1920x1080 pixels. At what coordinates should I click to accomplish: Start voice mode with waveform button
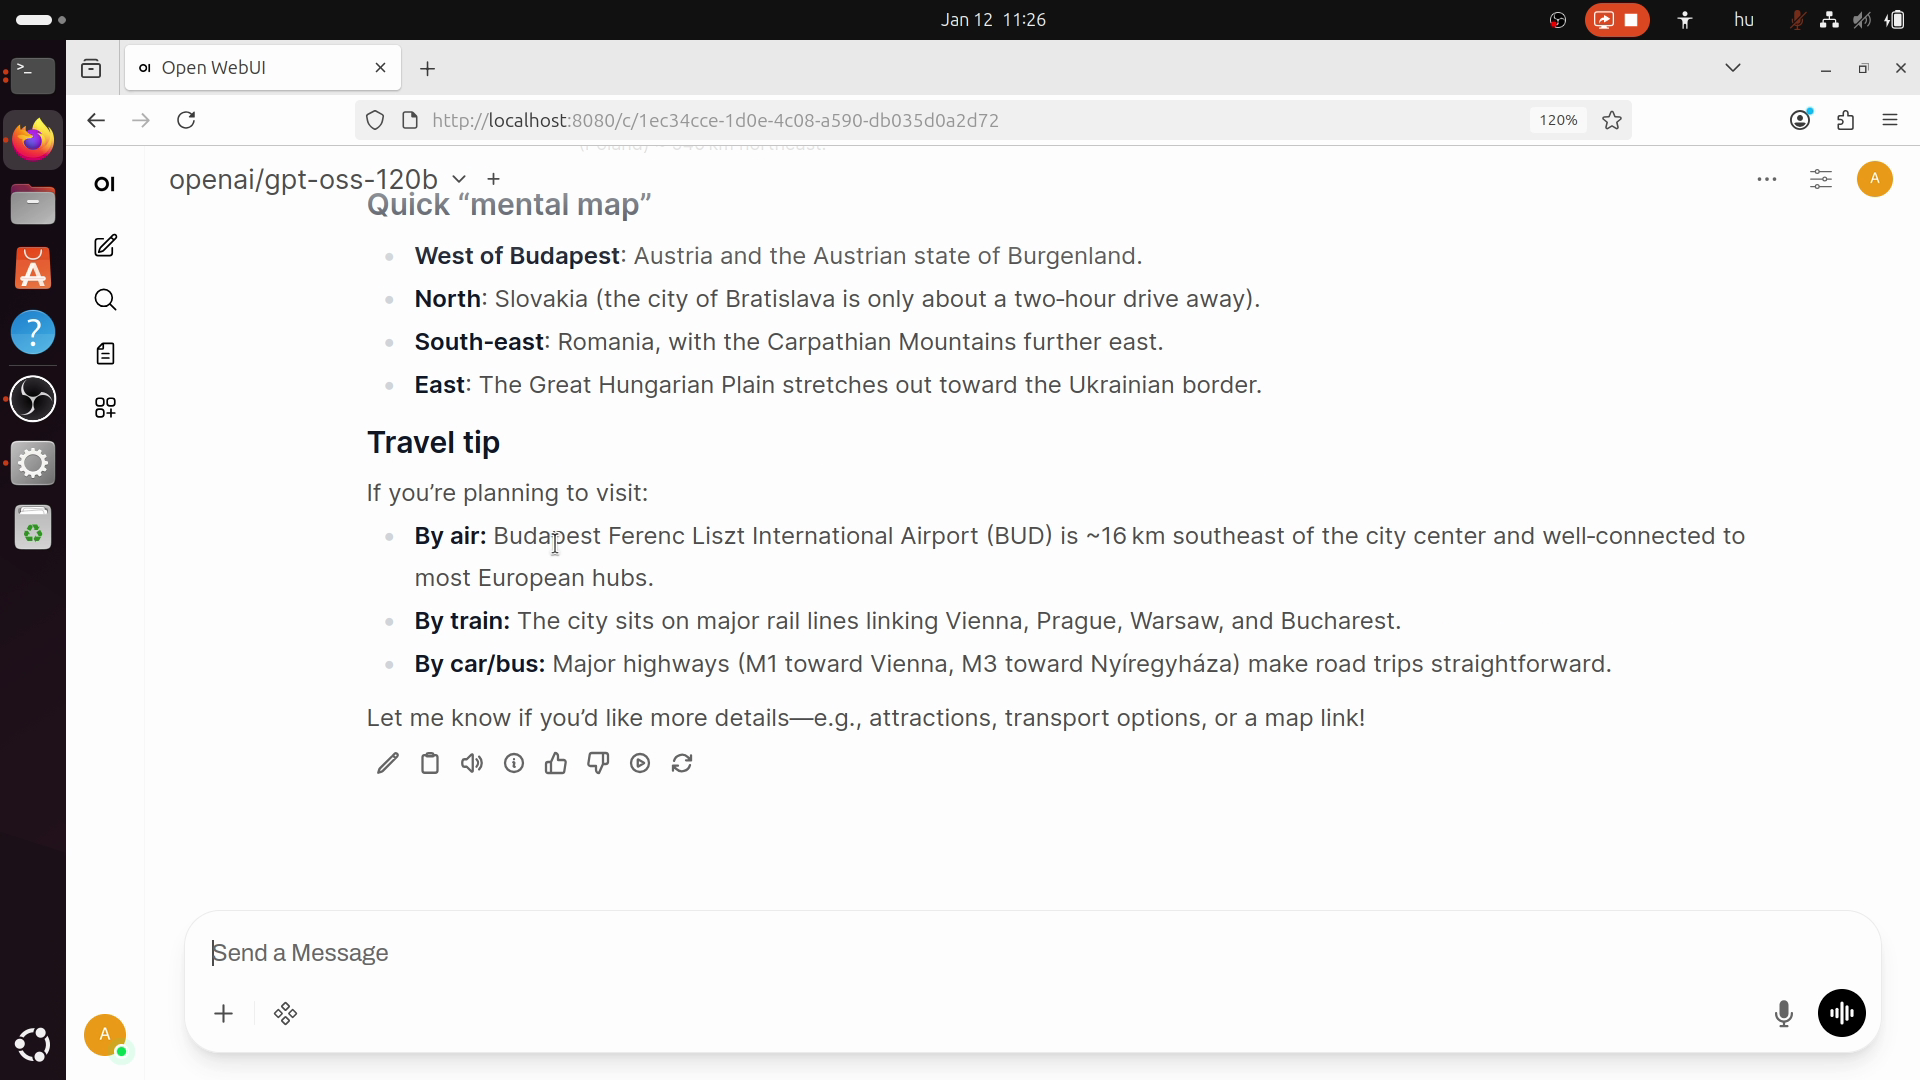(1841, 1014)
